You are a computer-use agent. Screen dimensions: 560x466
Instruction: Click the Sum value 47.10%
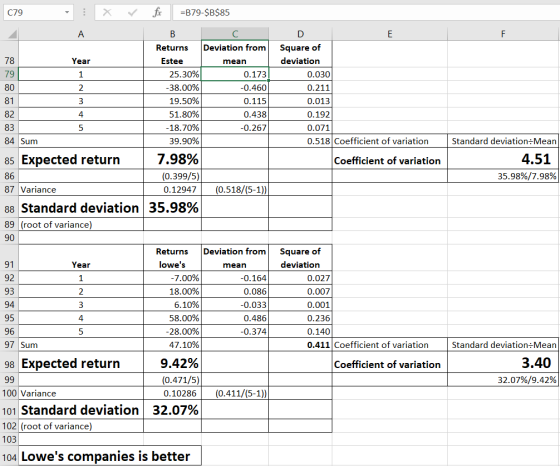point(172,345)
